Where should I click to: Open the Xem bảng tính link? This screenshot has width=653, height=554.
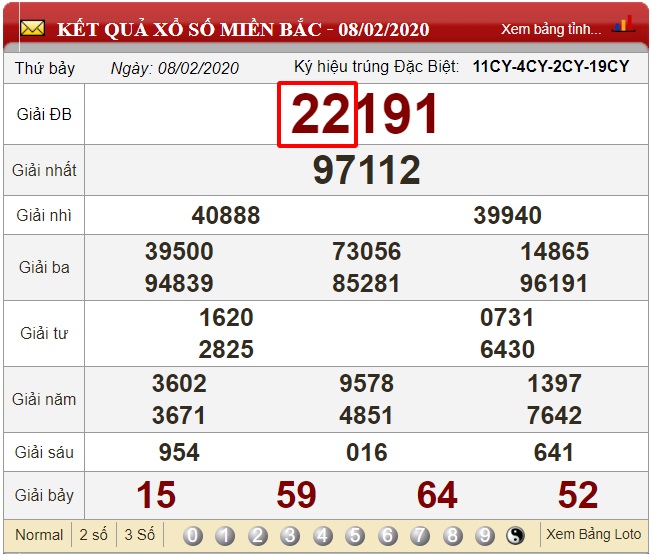[x=551, y=29]
